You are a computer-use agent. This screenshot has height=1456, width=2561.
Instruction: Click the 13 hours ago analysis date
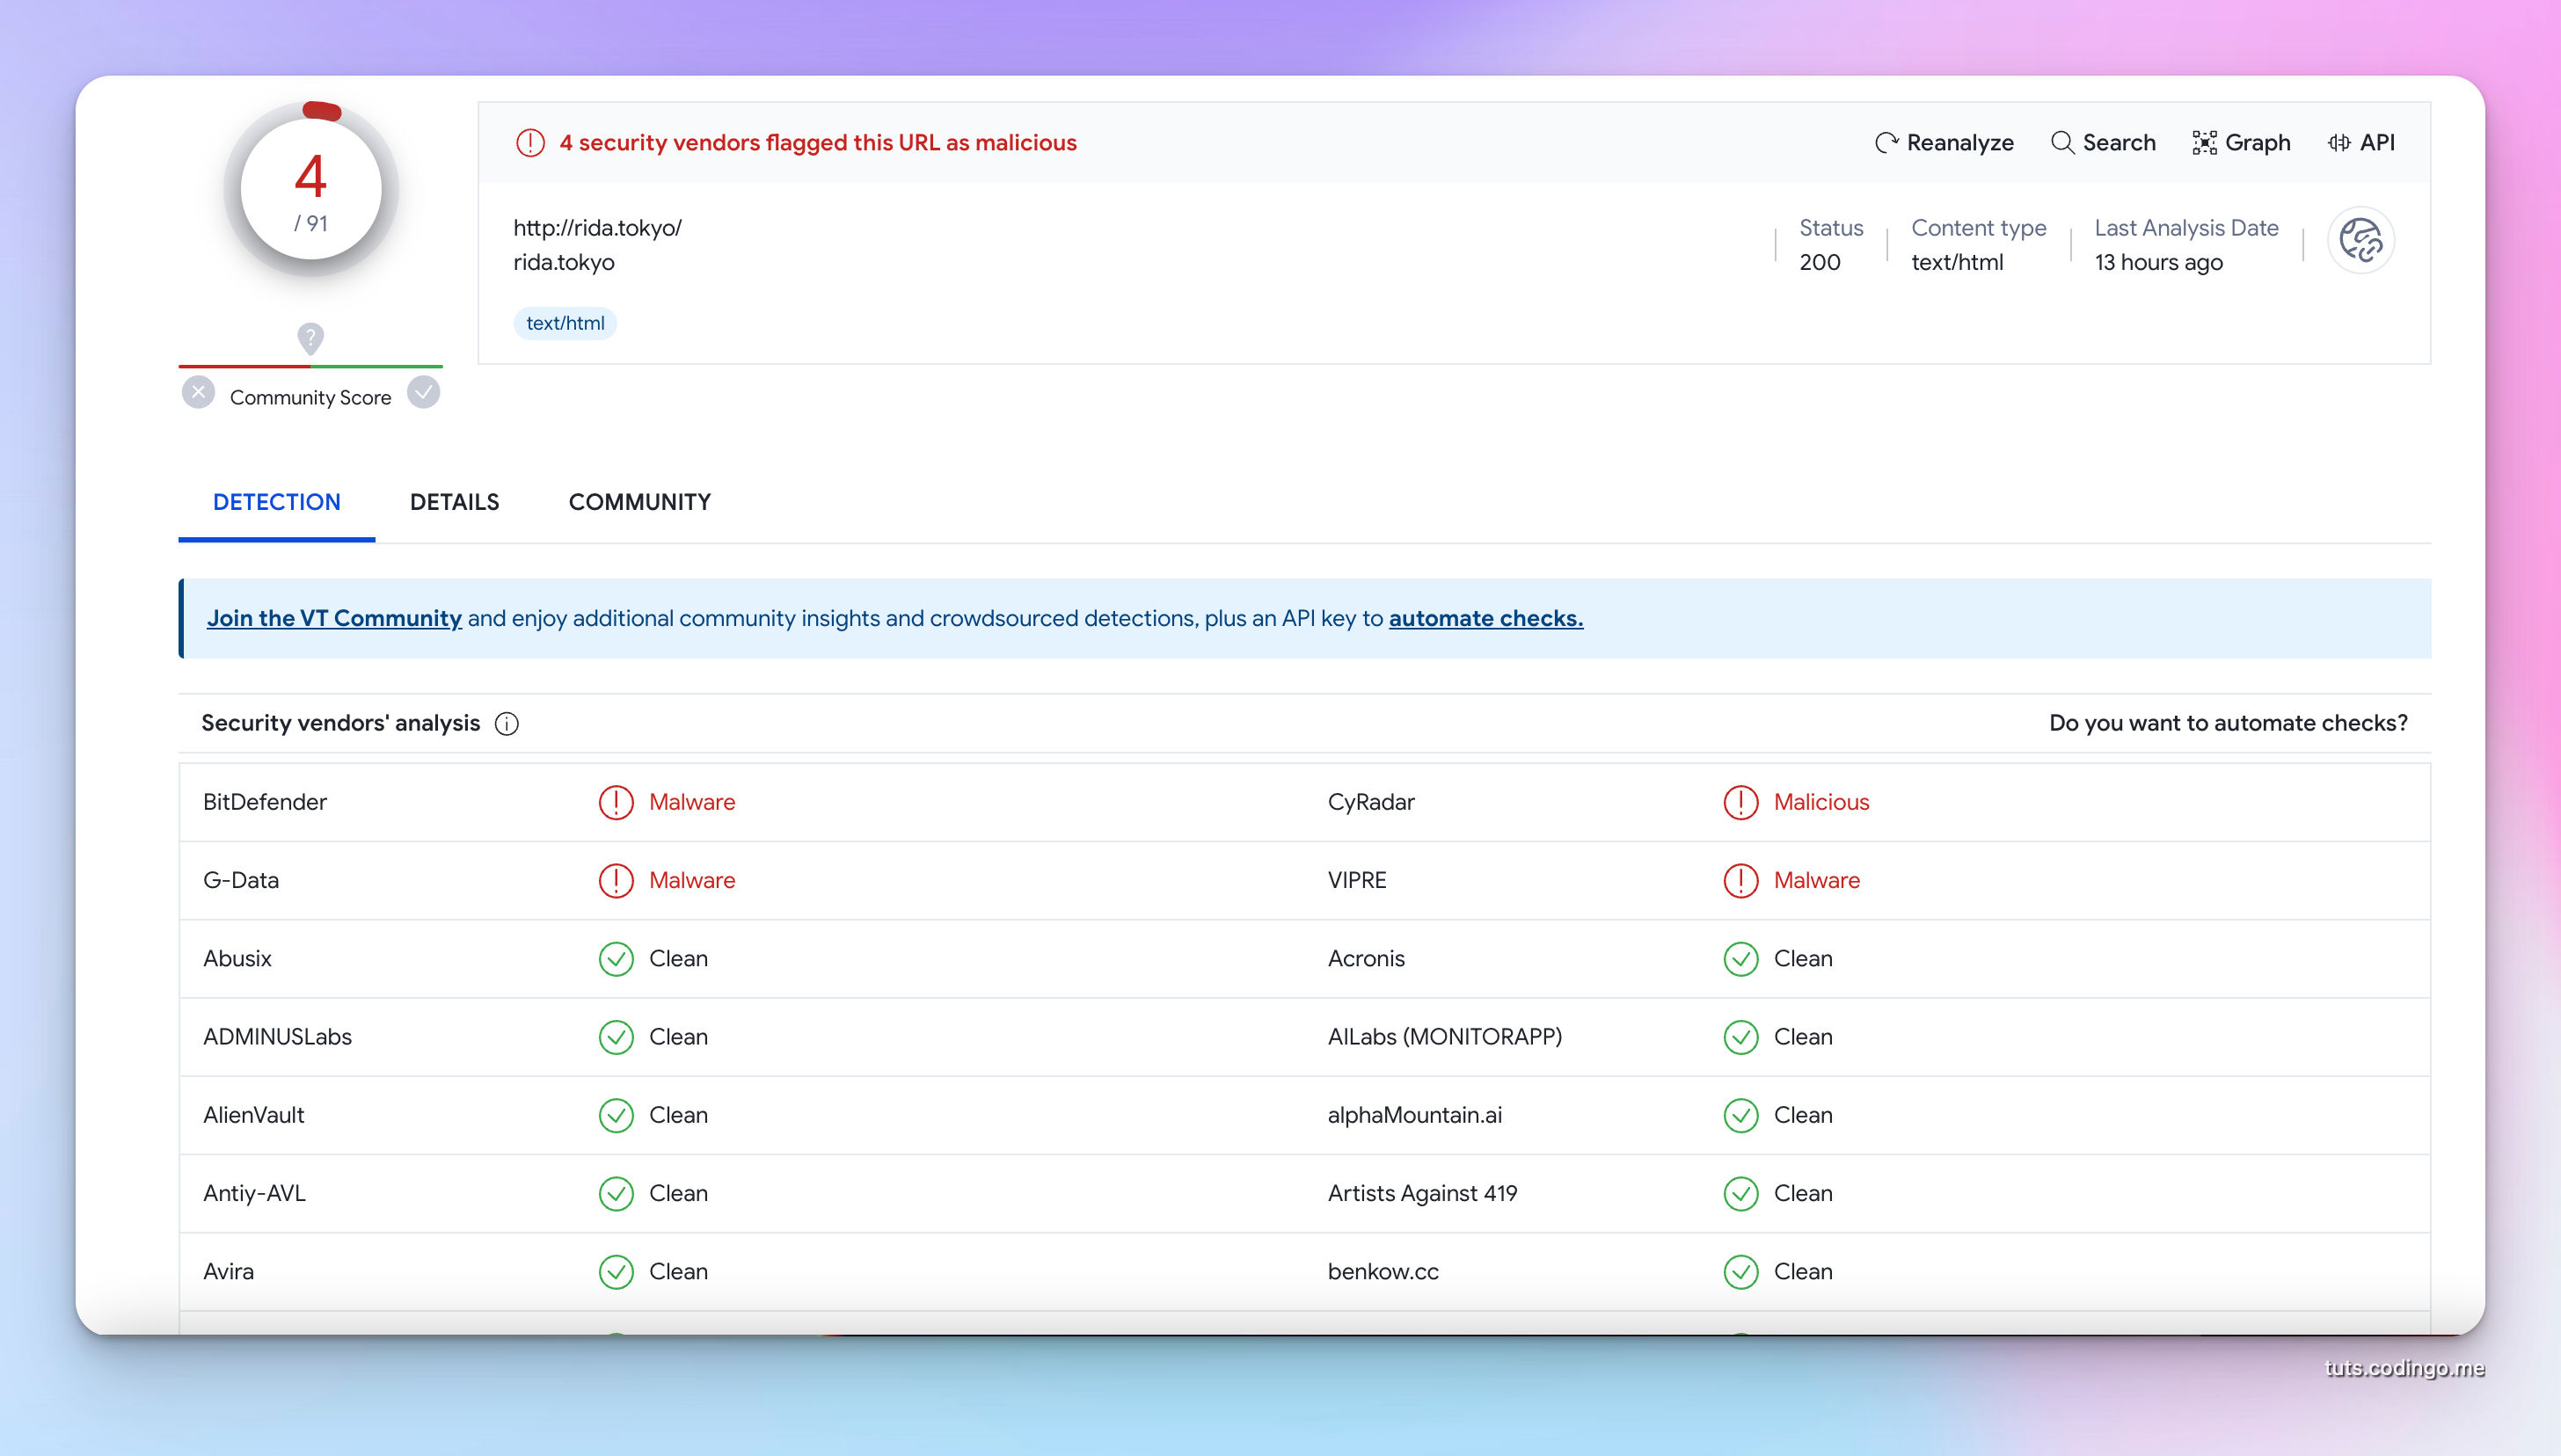point(2159,262)
